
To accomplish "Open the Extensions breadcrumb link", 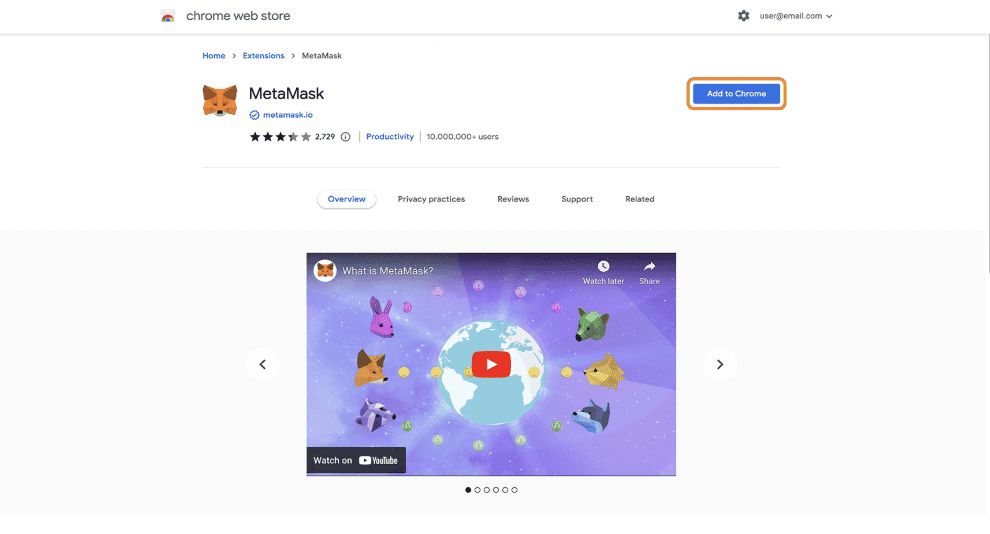I will [x=263, y=56].
